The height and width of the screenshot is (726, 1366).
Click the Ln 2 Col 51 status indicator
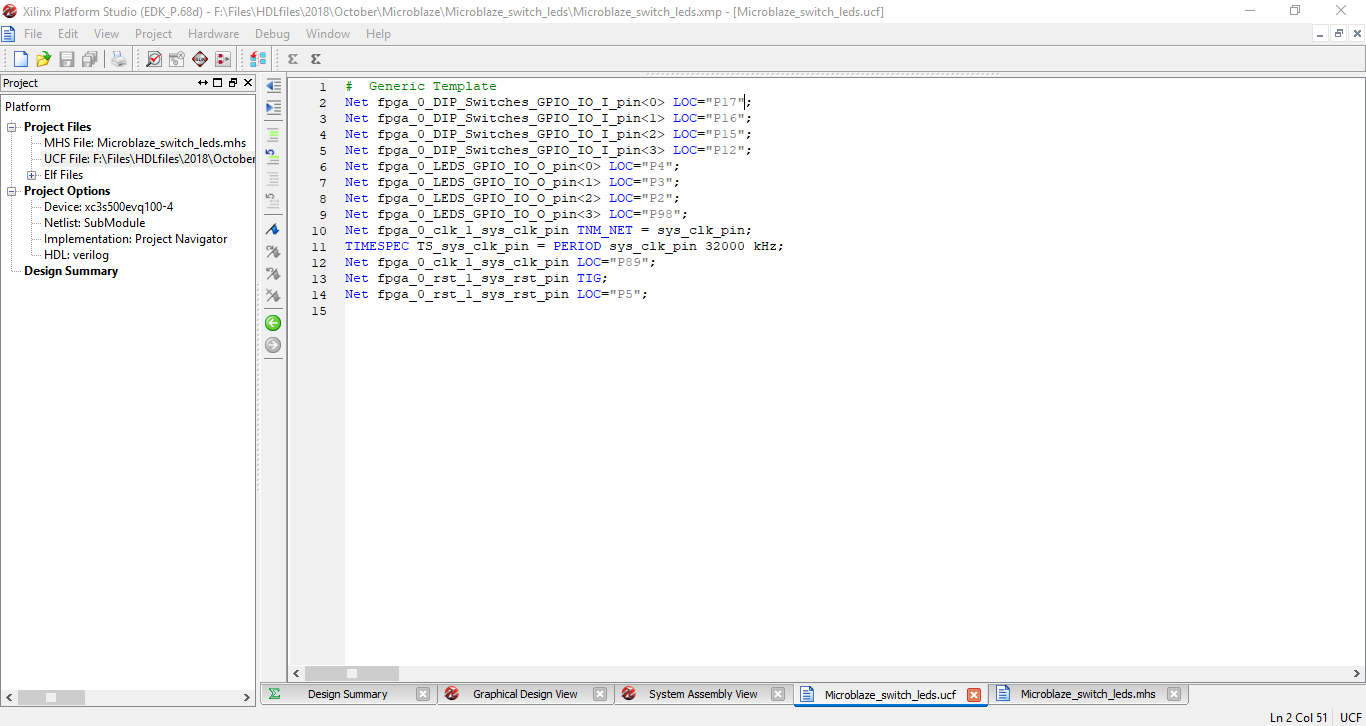click(1299, 717)
